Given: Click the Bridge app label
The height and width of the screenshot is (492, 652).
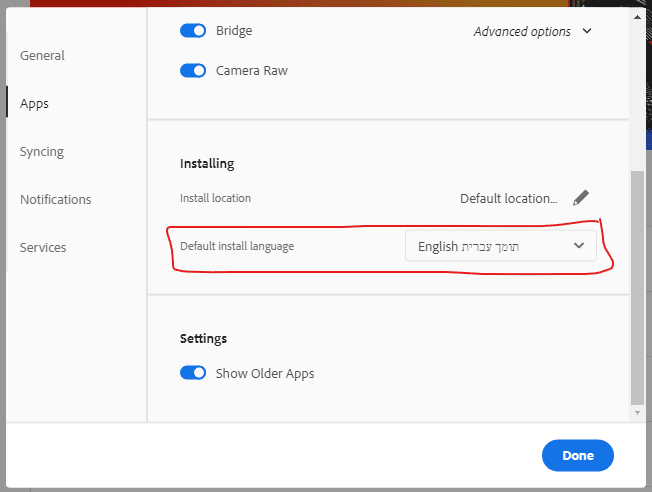Looking at the screenshot, I should pyautogui.click(x=234, y=31).
